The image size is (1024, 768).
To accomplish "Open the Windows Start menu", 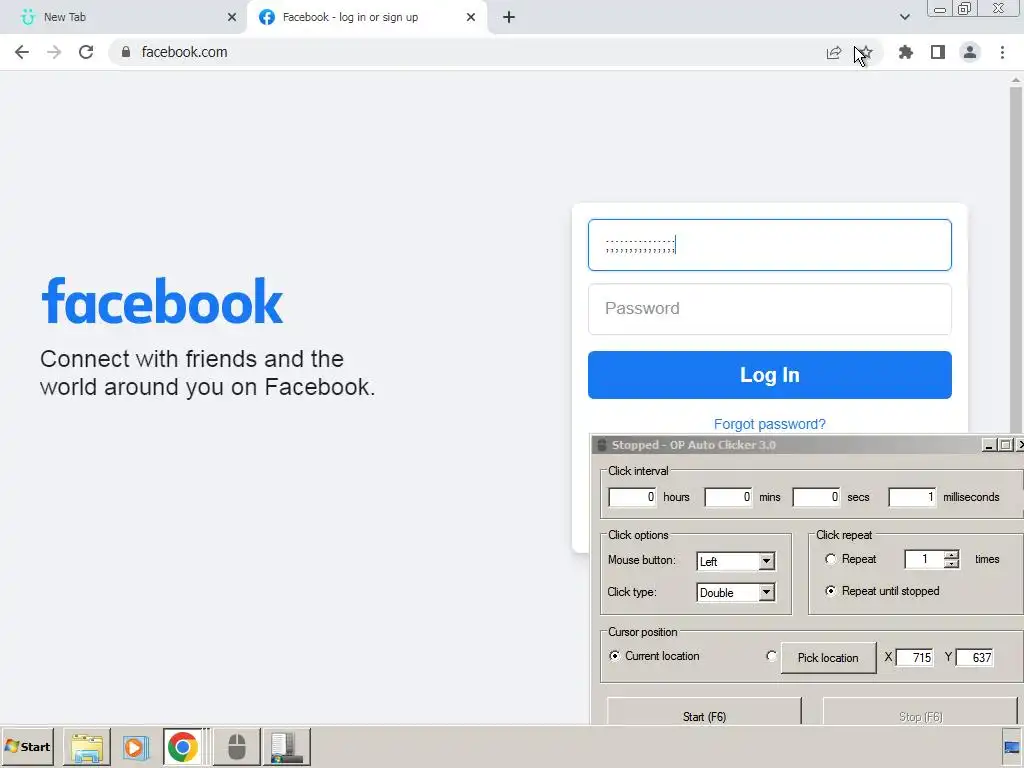I will (27, 746).
